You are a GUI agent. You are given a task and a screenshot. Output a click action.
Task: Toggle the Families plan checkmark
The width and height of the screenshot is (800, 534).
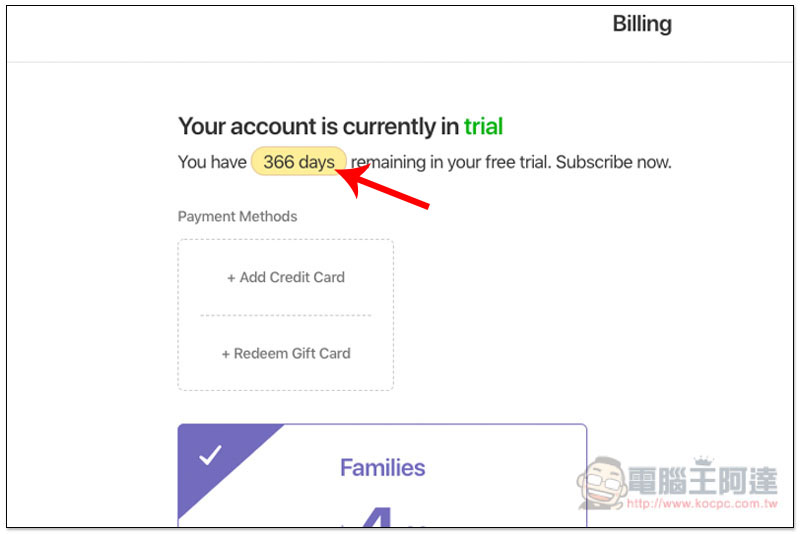(210, 455)
